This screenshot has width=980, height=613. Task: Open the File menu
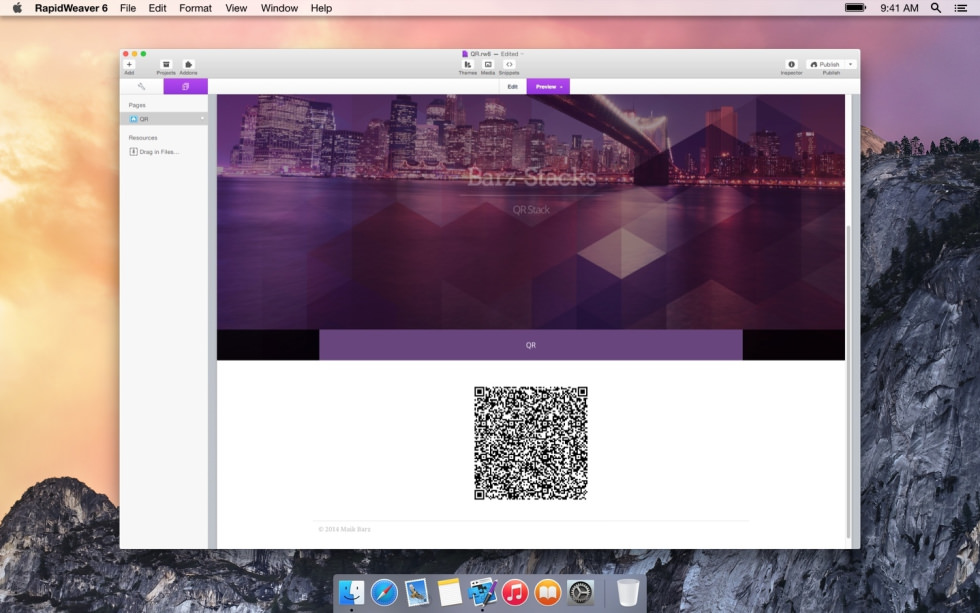pyautogui.click(x=128, y=8)
